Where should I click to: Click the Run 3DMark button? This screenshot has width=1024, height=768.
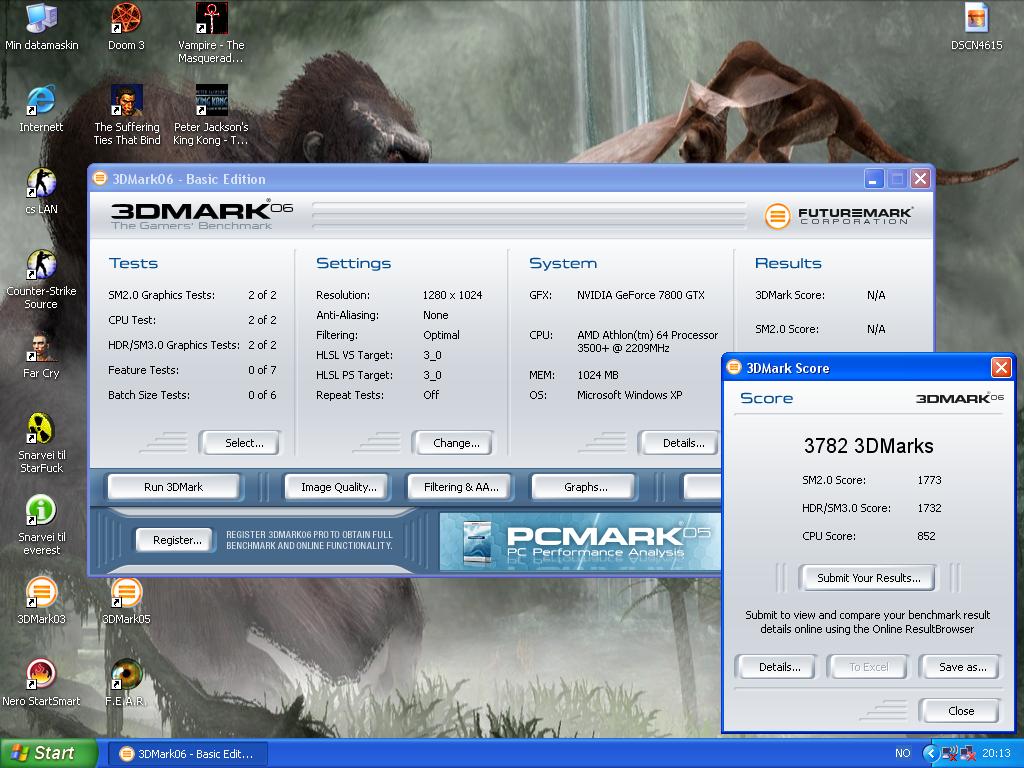(x=174, y=487)
